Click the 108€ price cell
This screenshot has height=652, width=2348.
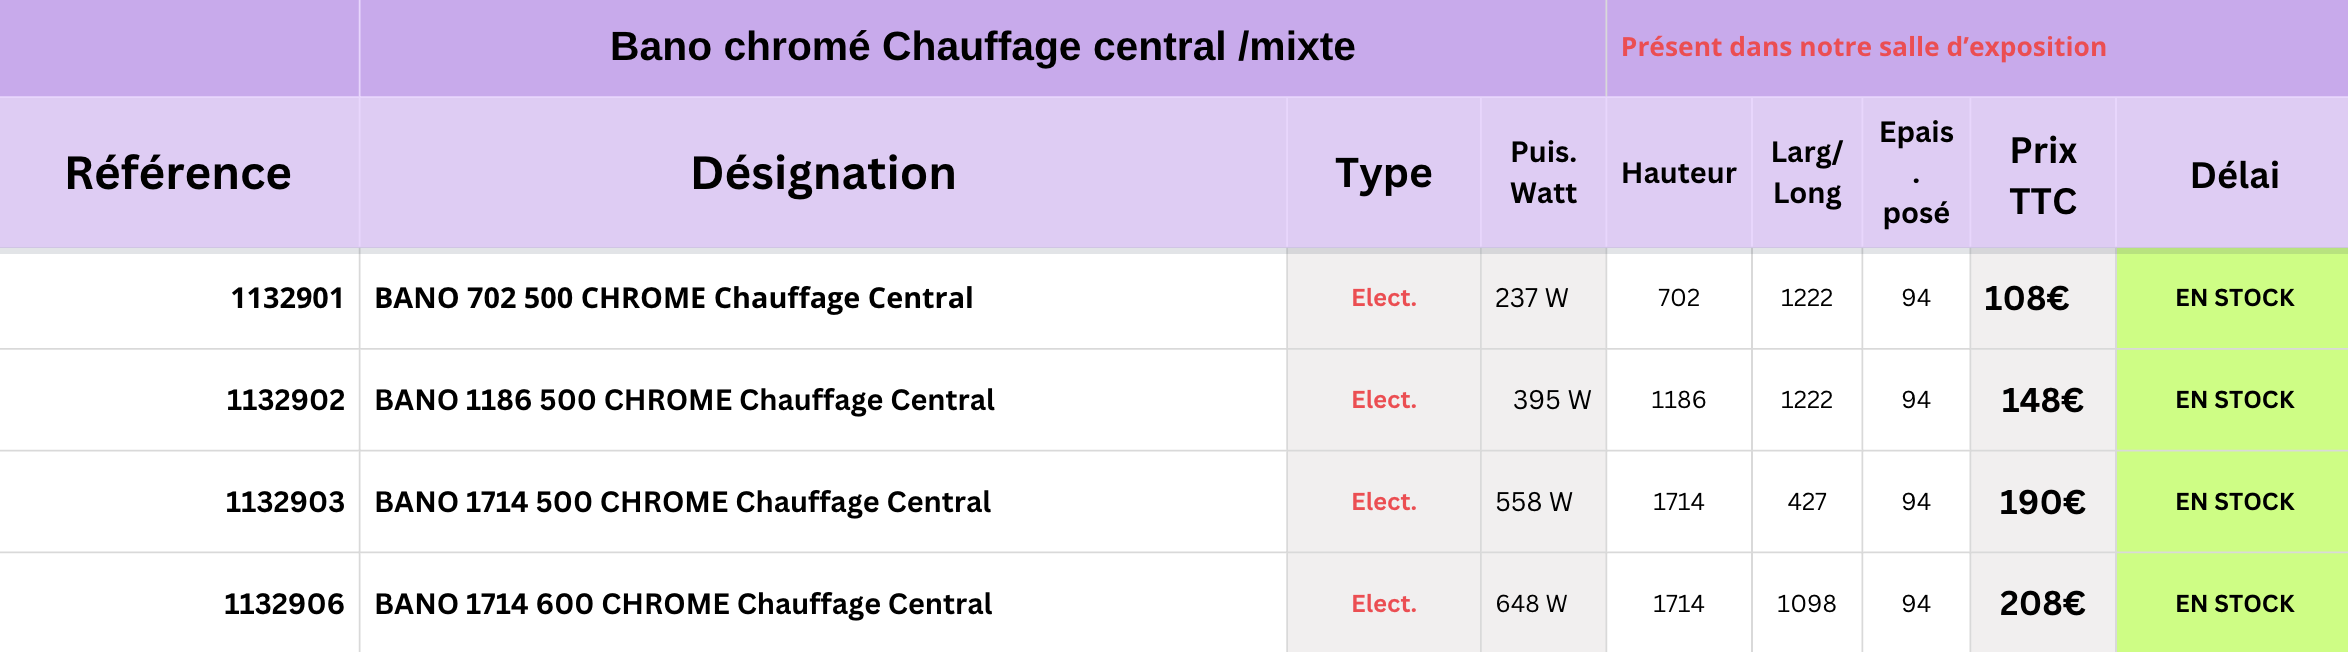coord(2026,298)
